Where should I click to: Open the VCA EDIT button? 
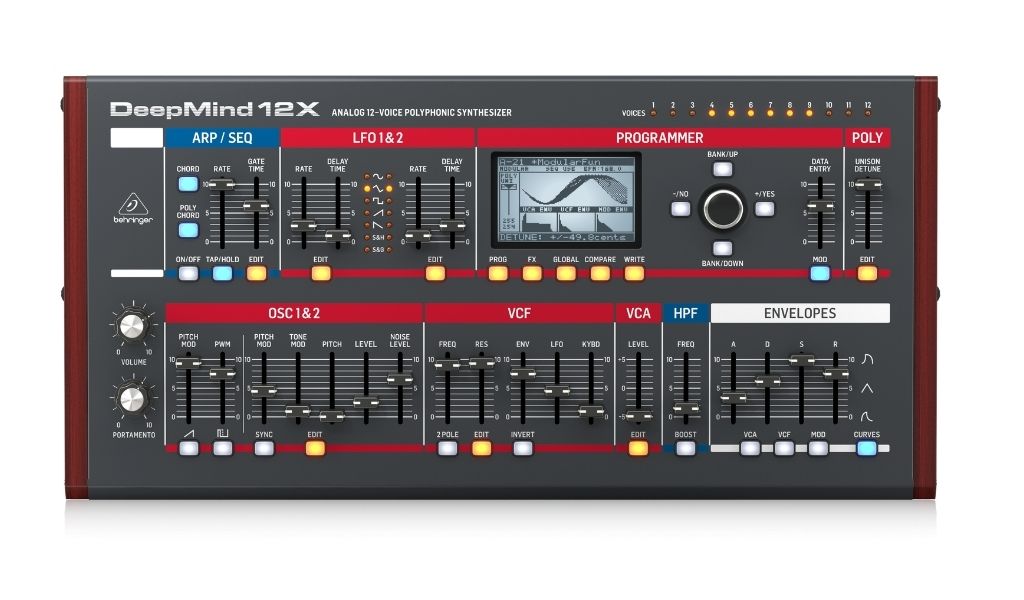point(638,449)
